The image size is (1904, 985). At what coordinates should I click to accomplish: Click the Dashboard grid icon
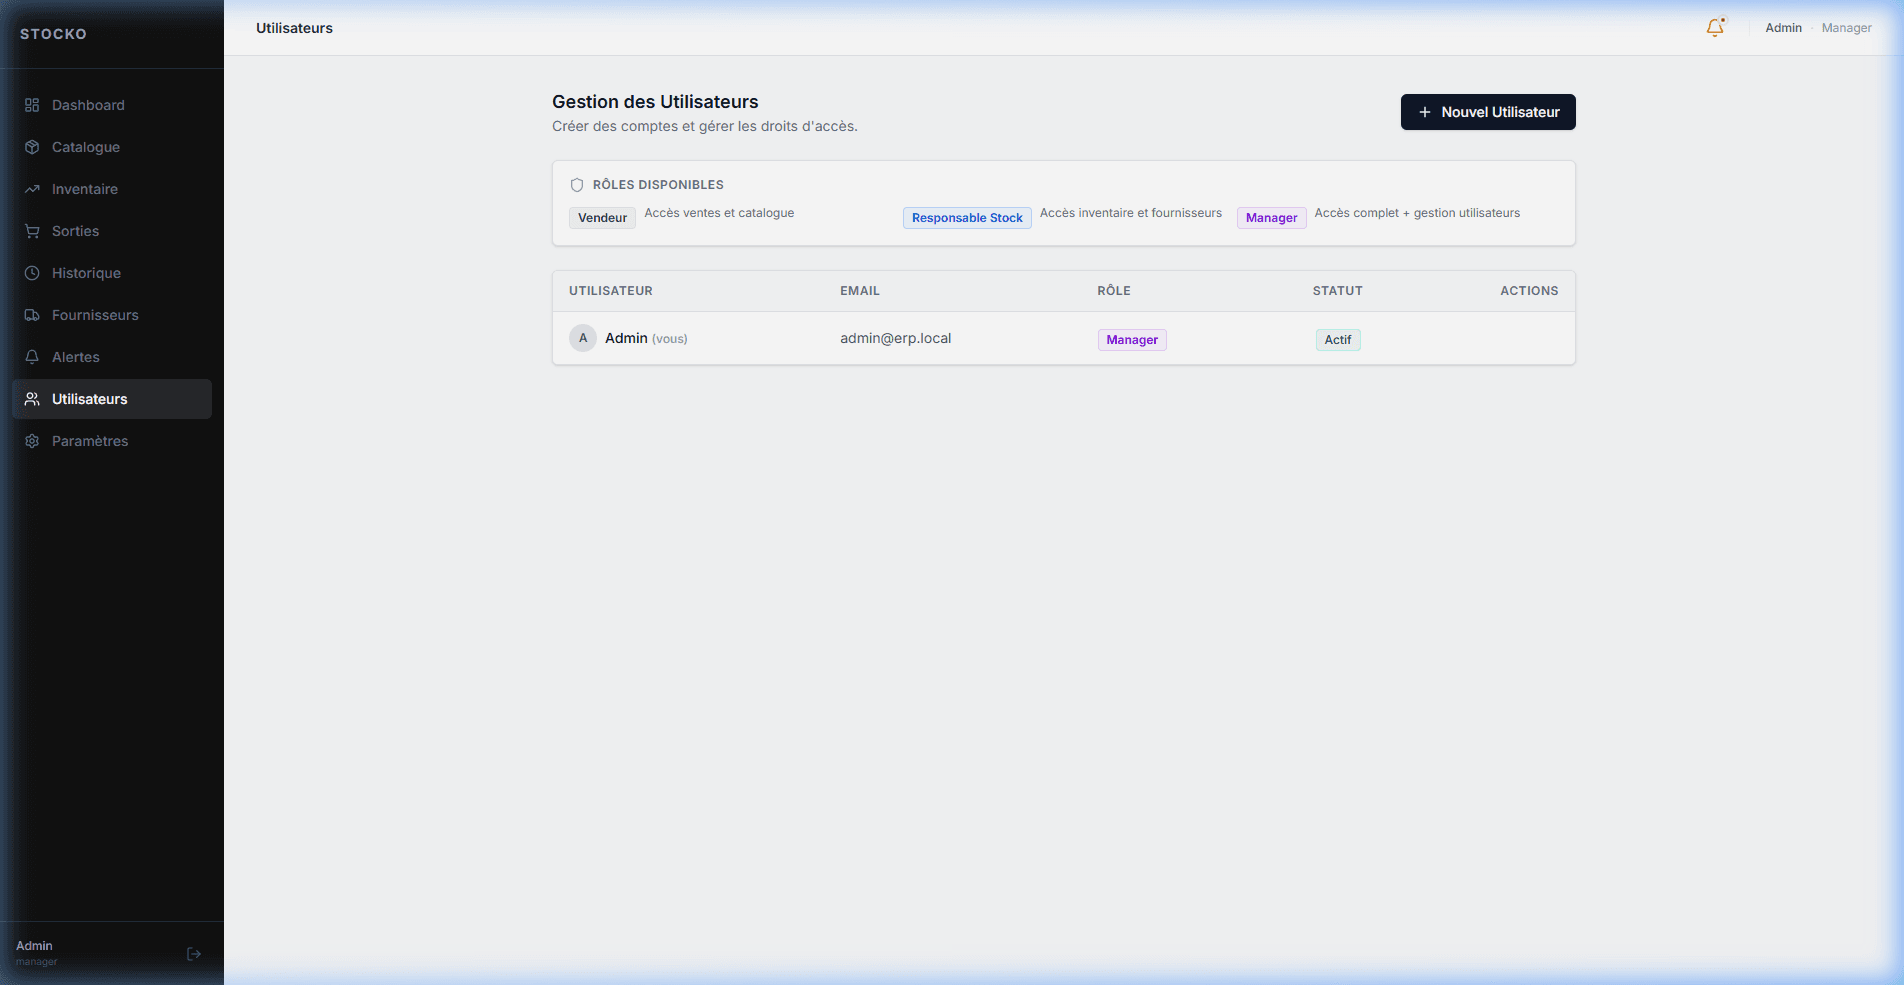(x=32, y=105)
